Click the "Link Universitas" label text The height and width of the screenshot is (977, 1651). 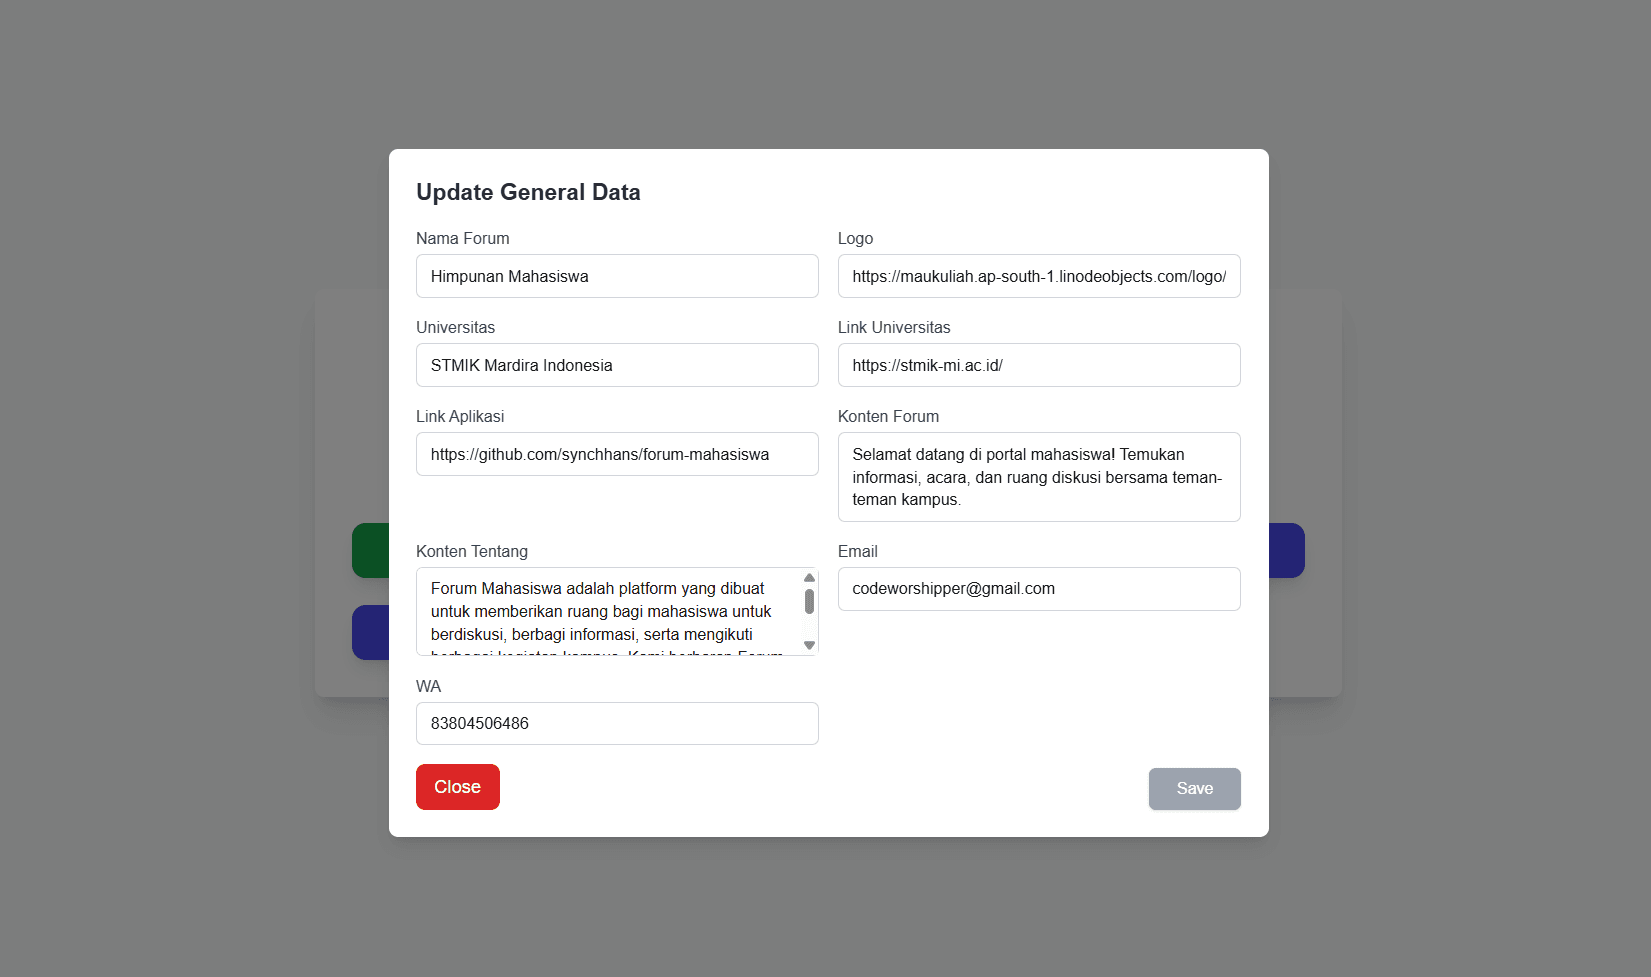894,327
